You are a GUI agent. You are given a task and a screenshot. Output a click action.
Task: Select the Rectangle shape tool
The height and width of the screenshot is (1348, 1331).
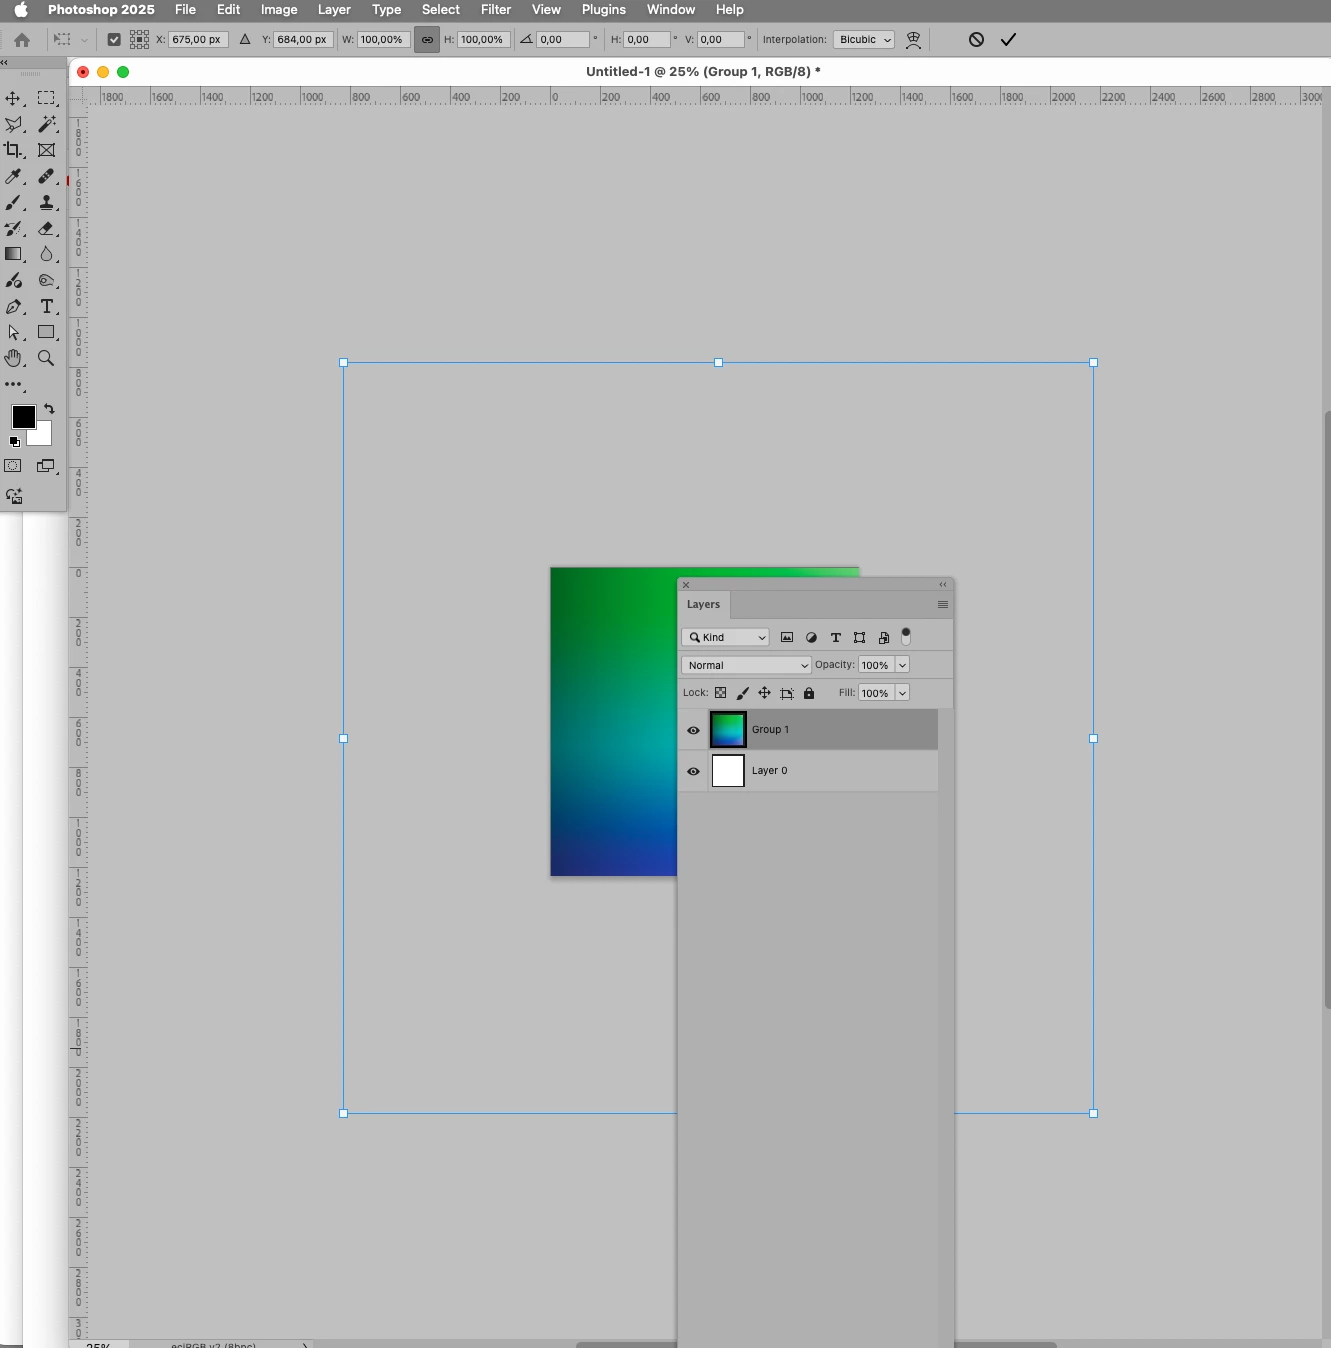(x=46, y=332)
